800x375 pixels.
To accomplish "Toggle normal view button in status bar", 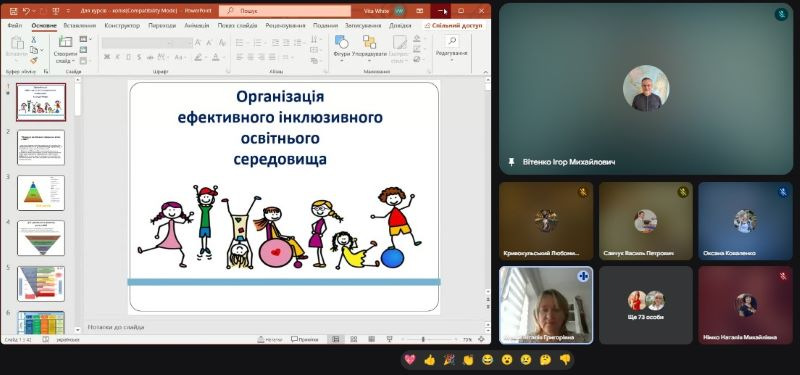I will 335,339.
